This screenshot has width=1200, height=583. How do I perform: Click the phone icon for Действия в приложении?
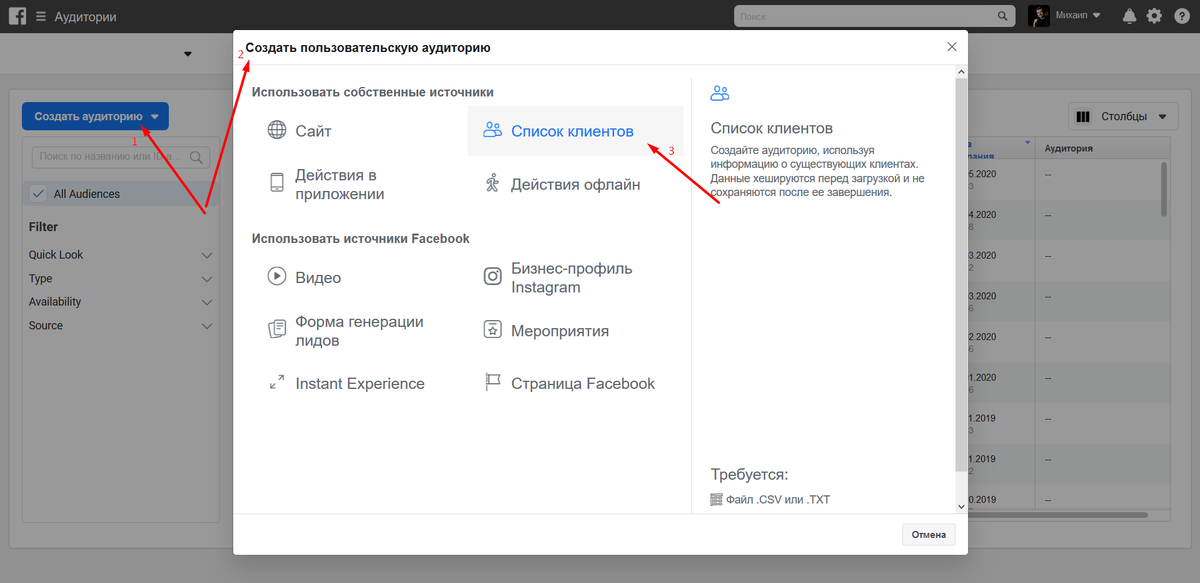[277, 182]
